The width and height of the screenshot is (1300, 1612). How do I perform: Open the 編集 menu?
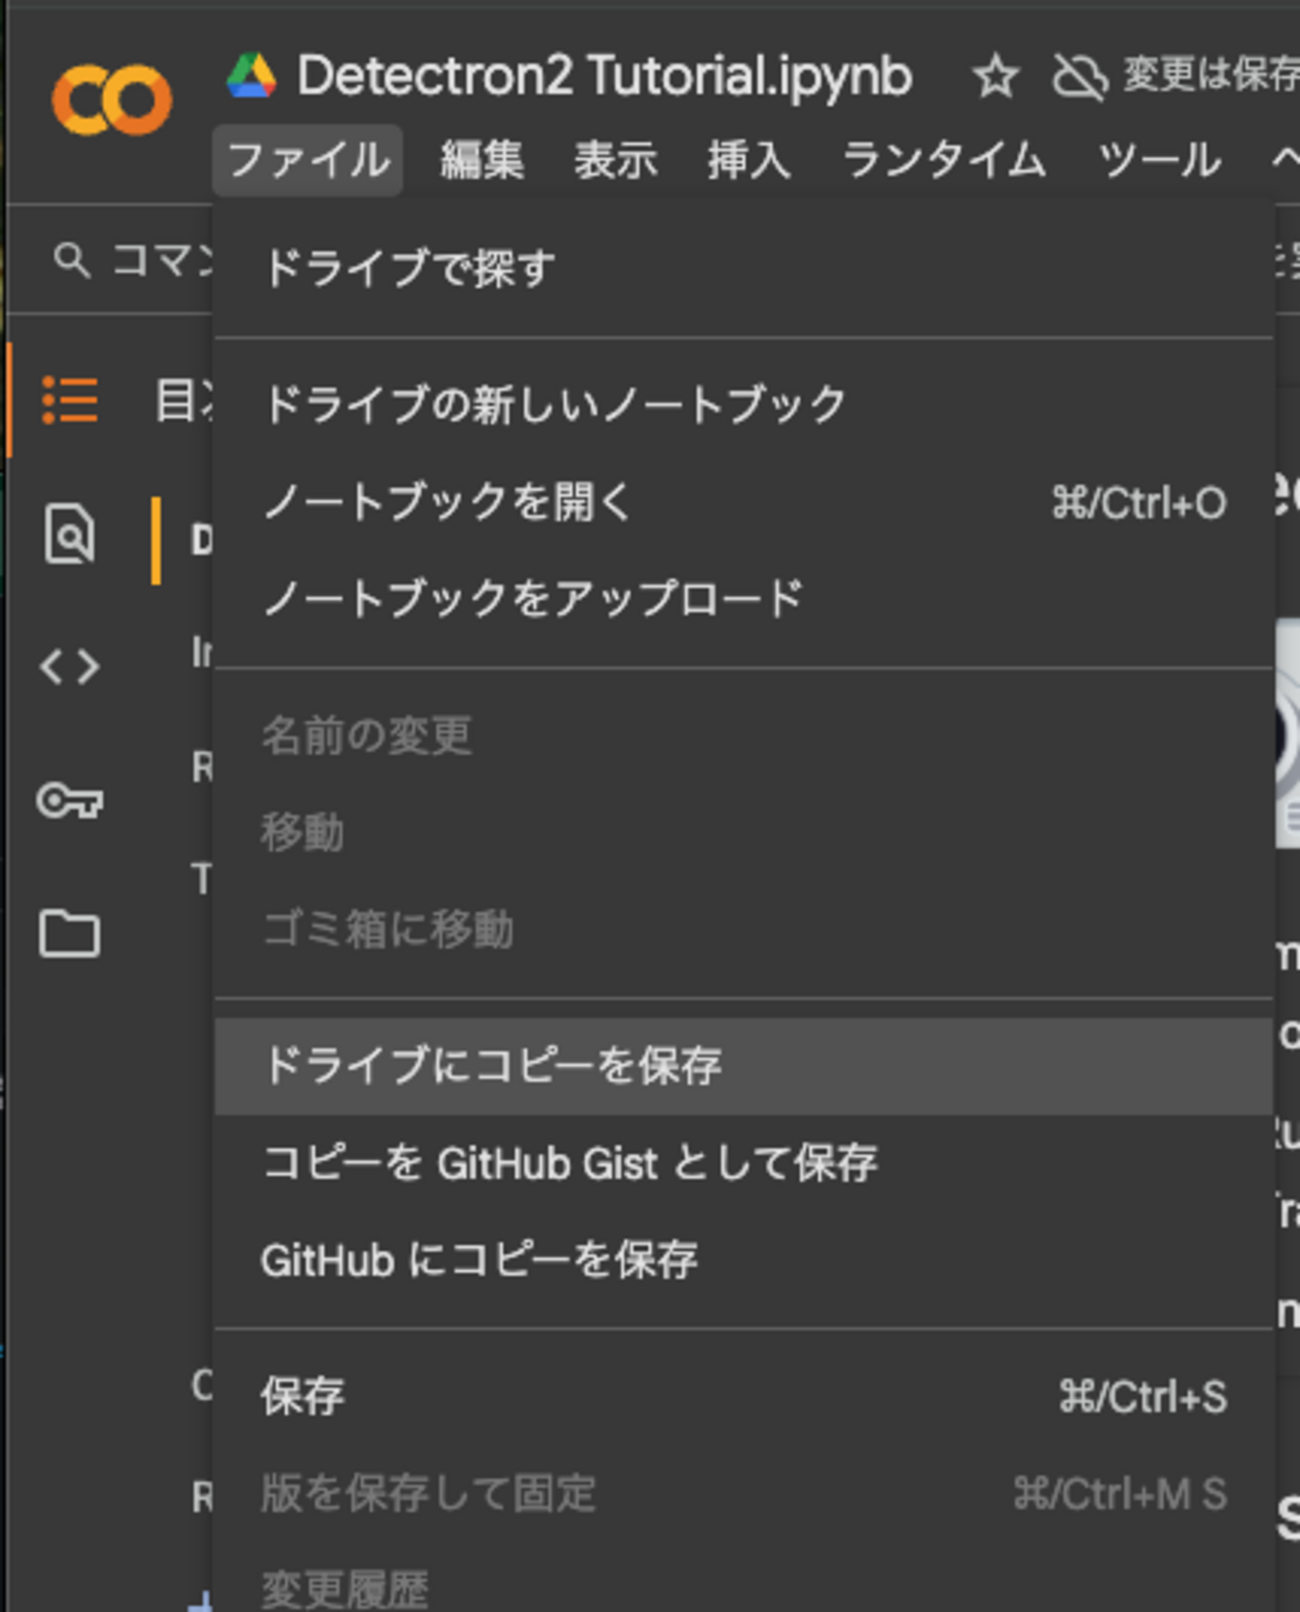(482, 160)
